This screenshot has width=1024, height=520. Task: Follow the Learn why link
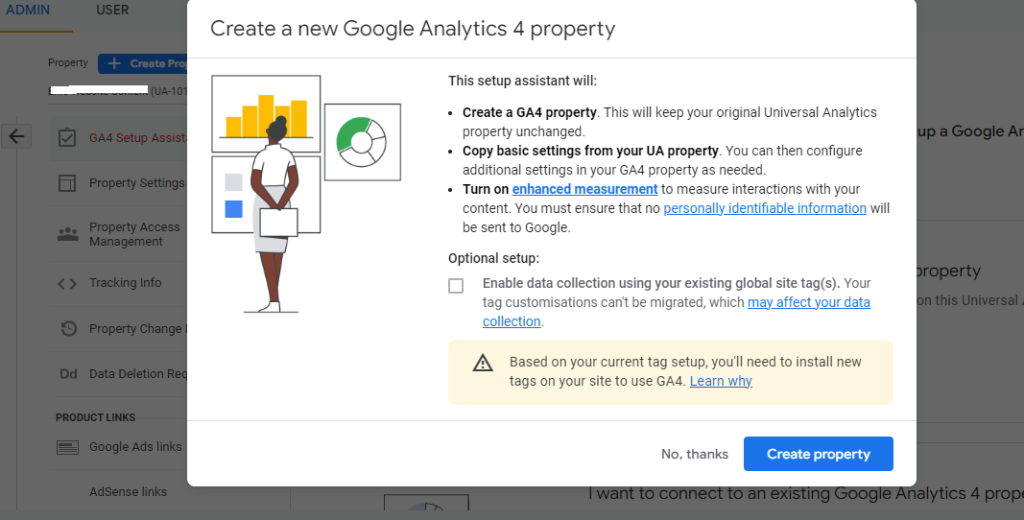click(x=721, y=381)
